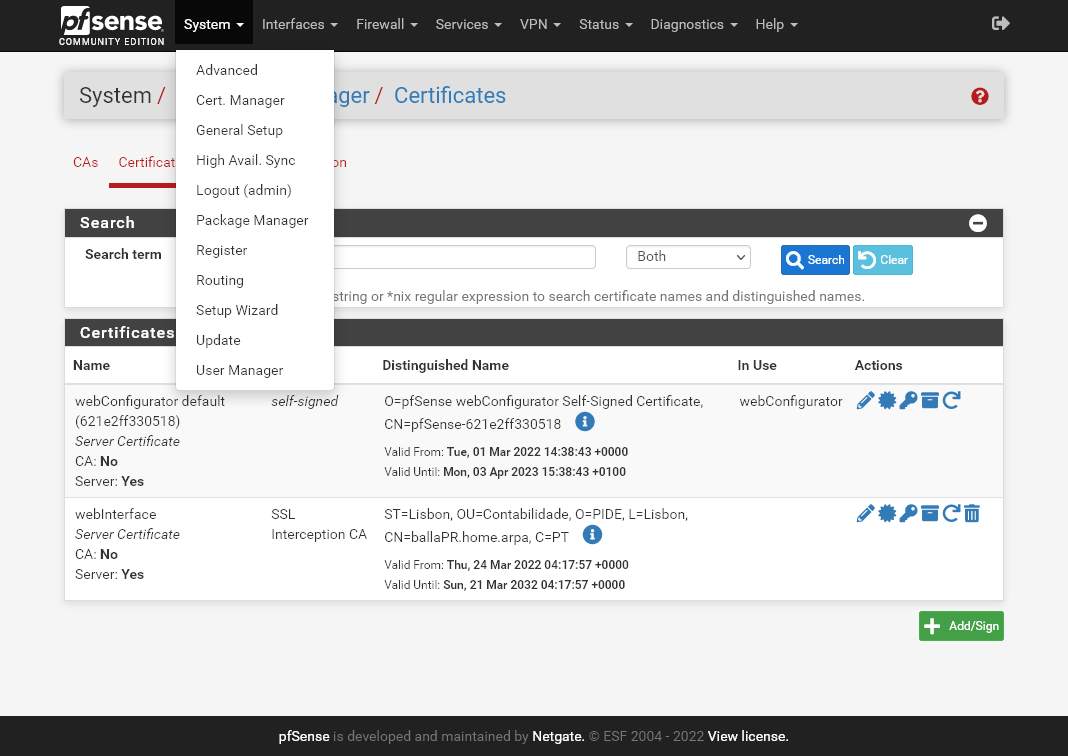Screen dimensions: 1068x756
Task: Click the trash icon to delete webInterface
Action: 972,514
